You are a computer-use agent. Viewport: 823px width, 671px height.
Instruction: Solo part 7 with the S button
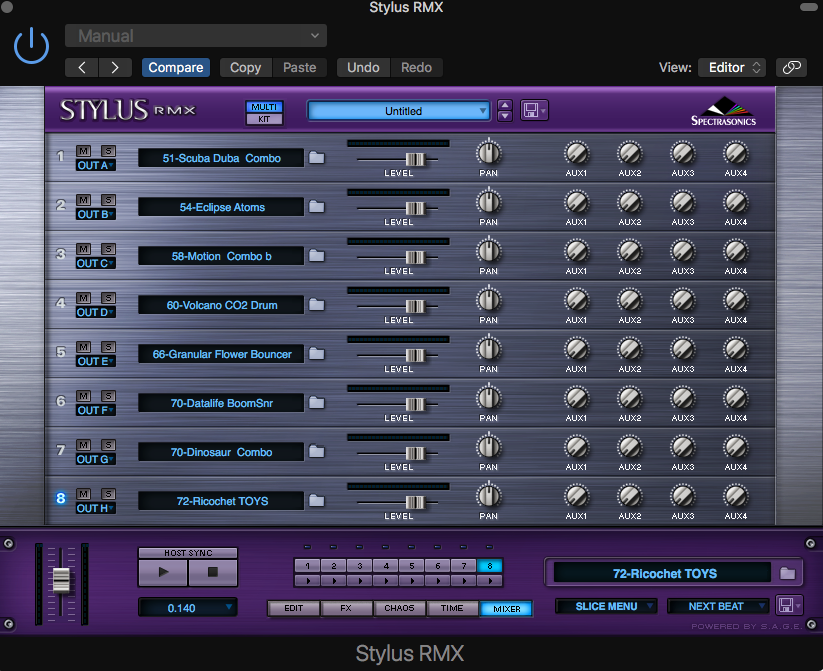point(108,445)
